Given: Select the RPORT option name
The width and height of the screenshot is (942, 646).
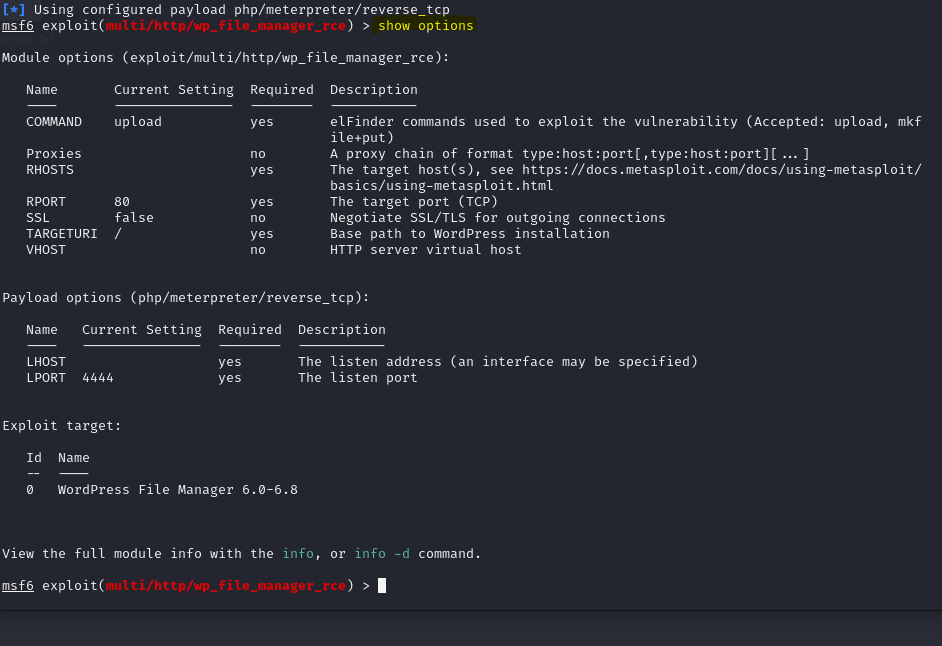Looking at the screenshot, I should tap(46, 202).
